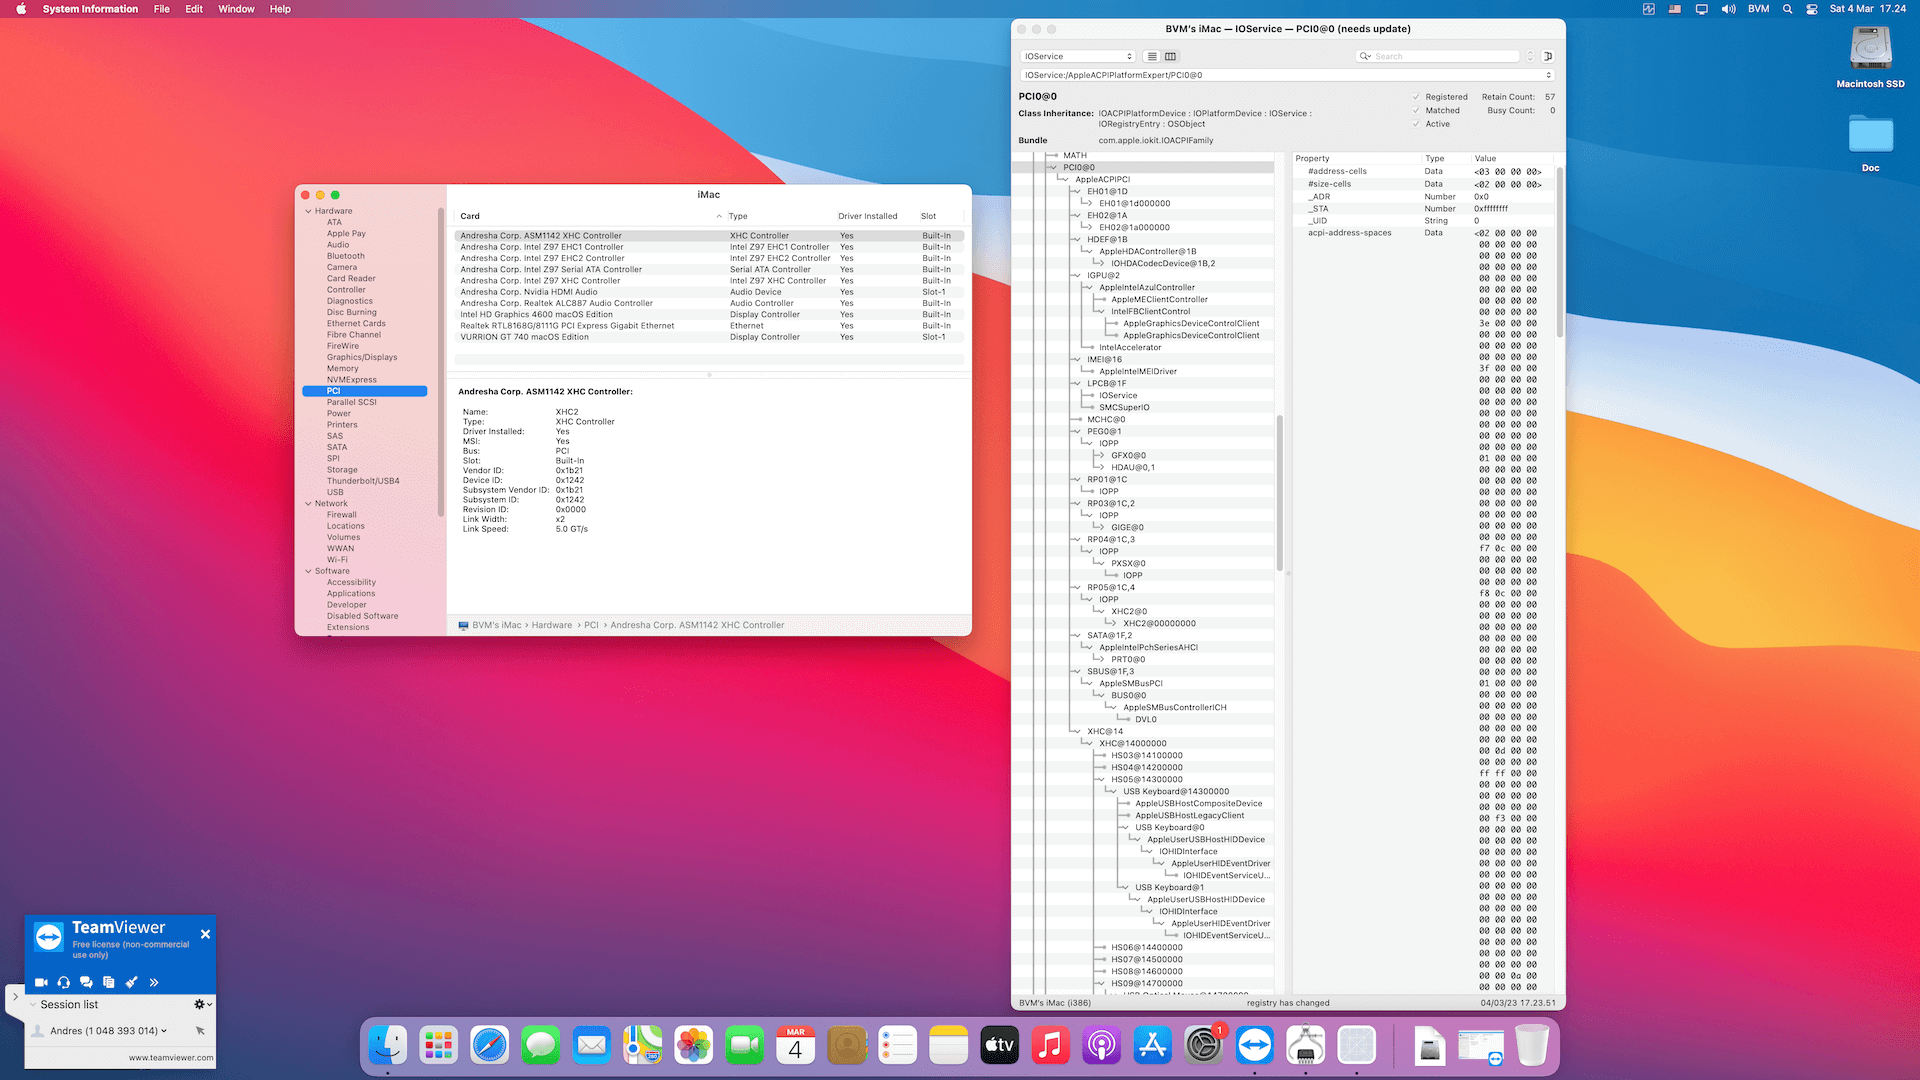Open the Help menu

click(x=280, y=9)
